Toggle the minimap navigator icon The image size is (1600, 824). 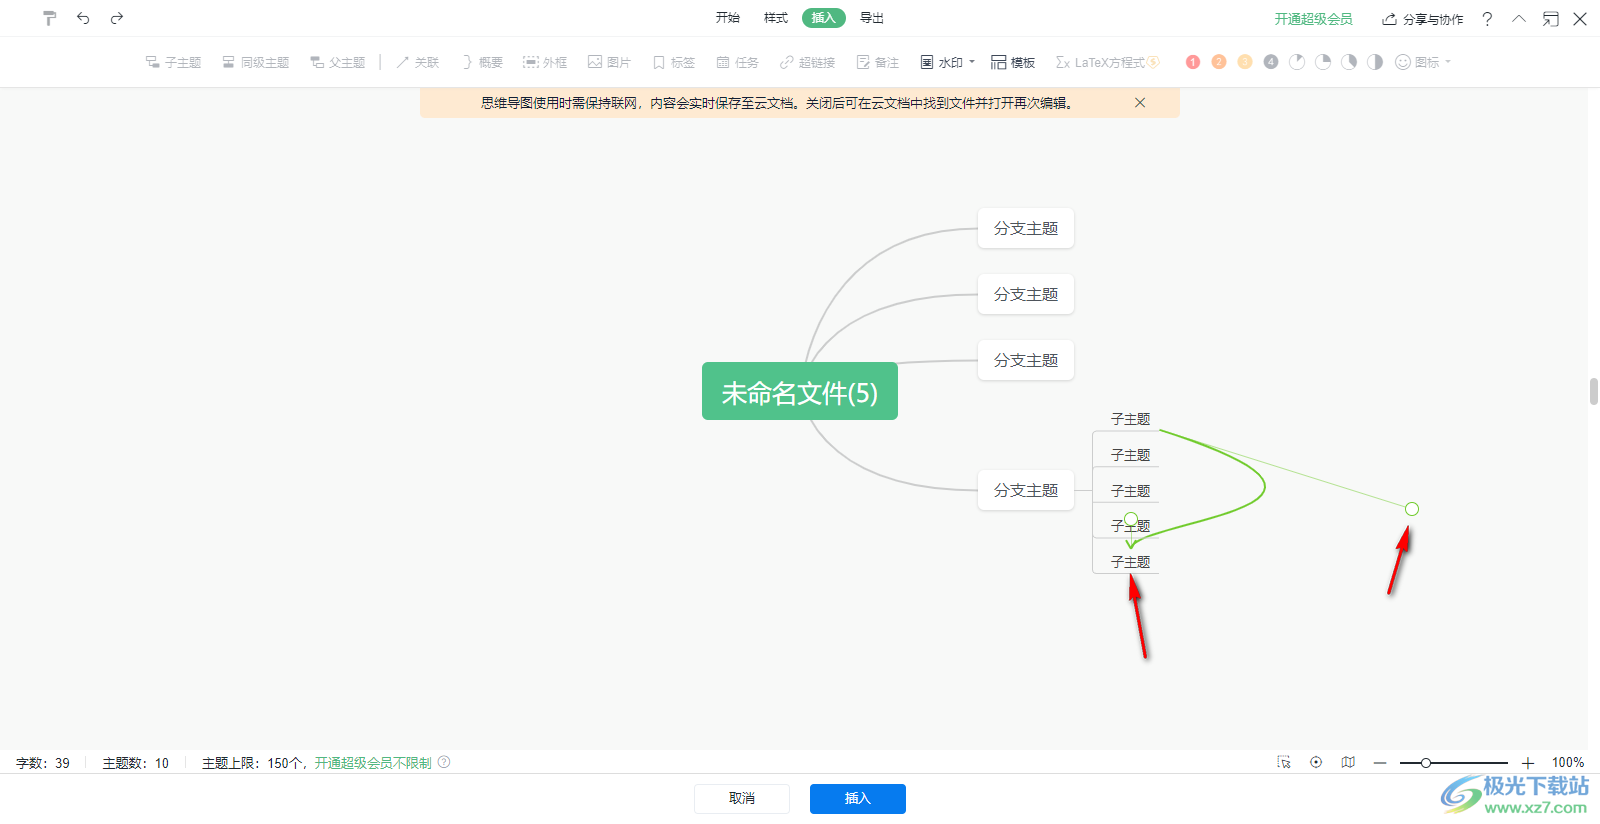pos(1348,762)
